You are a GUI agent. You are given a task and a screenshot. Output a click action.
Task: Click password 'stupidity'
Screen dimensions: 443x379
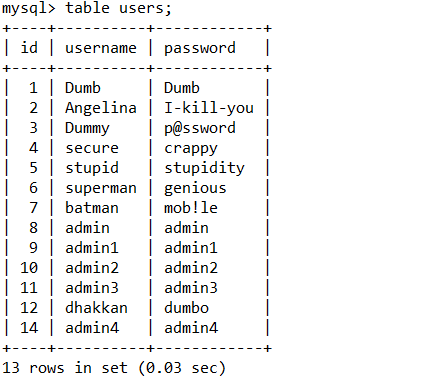click(x=204, y=168)
